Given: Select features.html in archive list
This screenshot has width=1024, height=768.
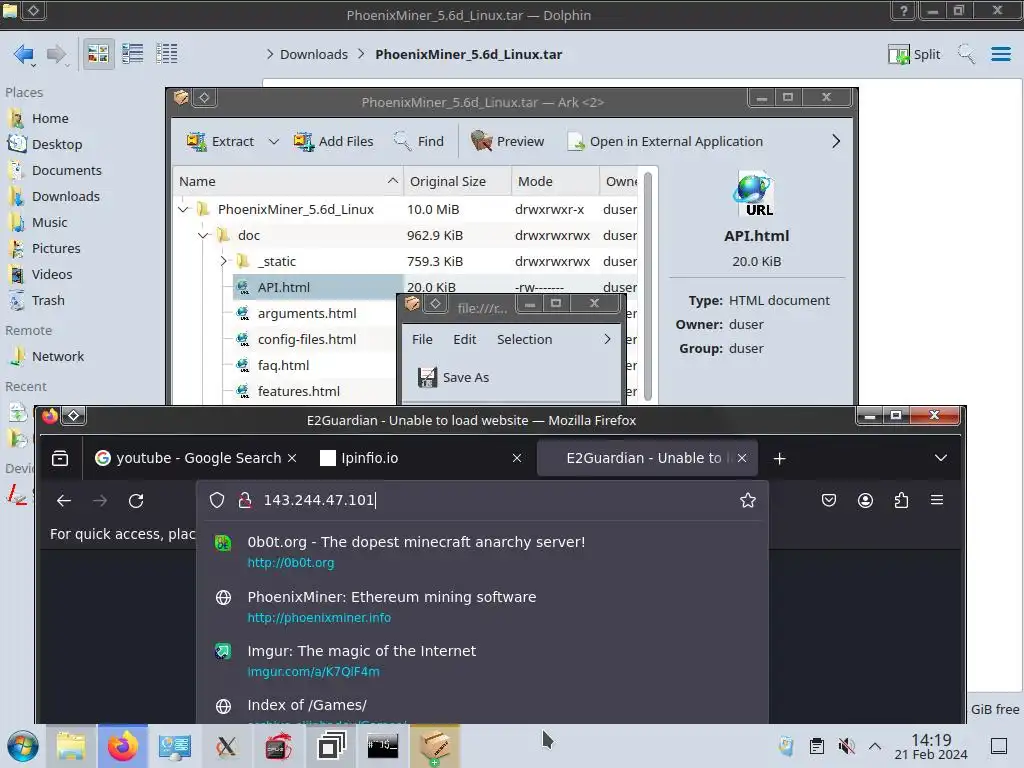Looking at the screenshot, I should click(x=298, y=391).
